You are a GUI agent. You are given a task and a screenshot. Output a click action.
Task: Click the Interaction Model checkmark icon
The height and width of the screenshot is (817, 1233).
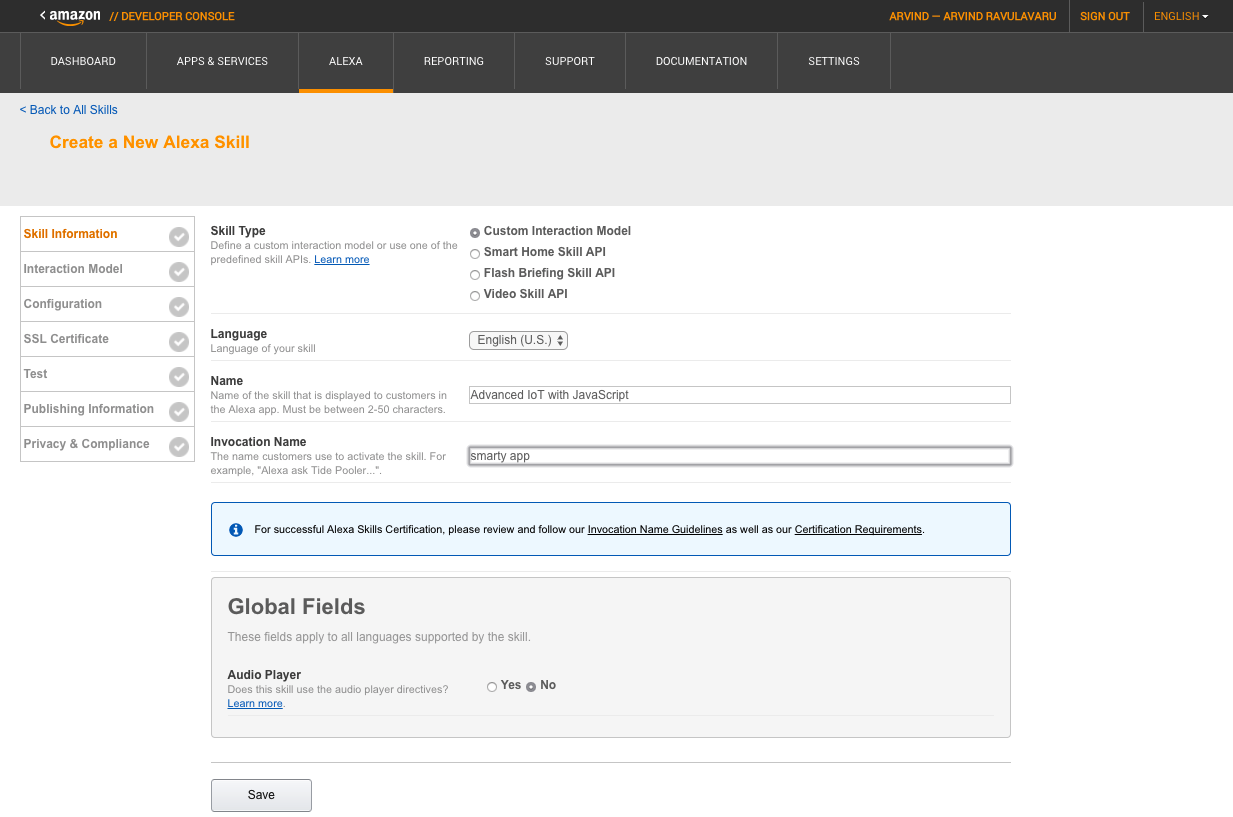179,272
